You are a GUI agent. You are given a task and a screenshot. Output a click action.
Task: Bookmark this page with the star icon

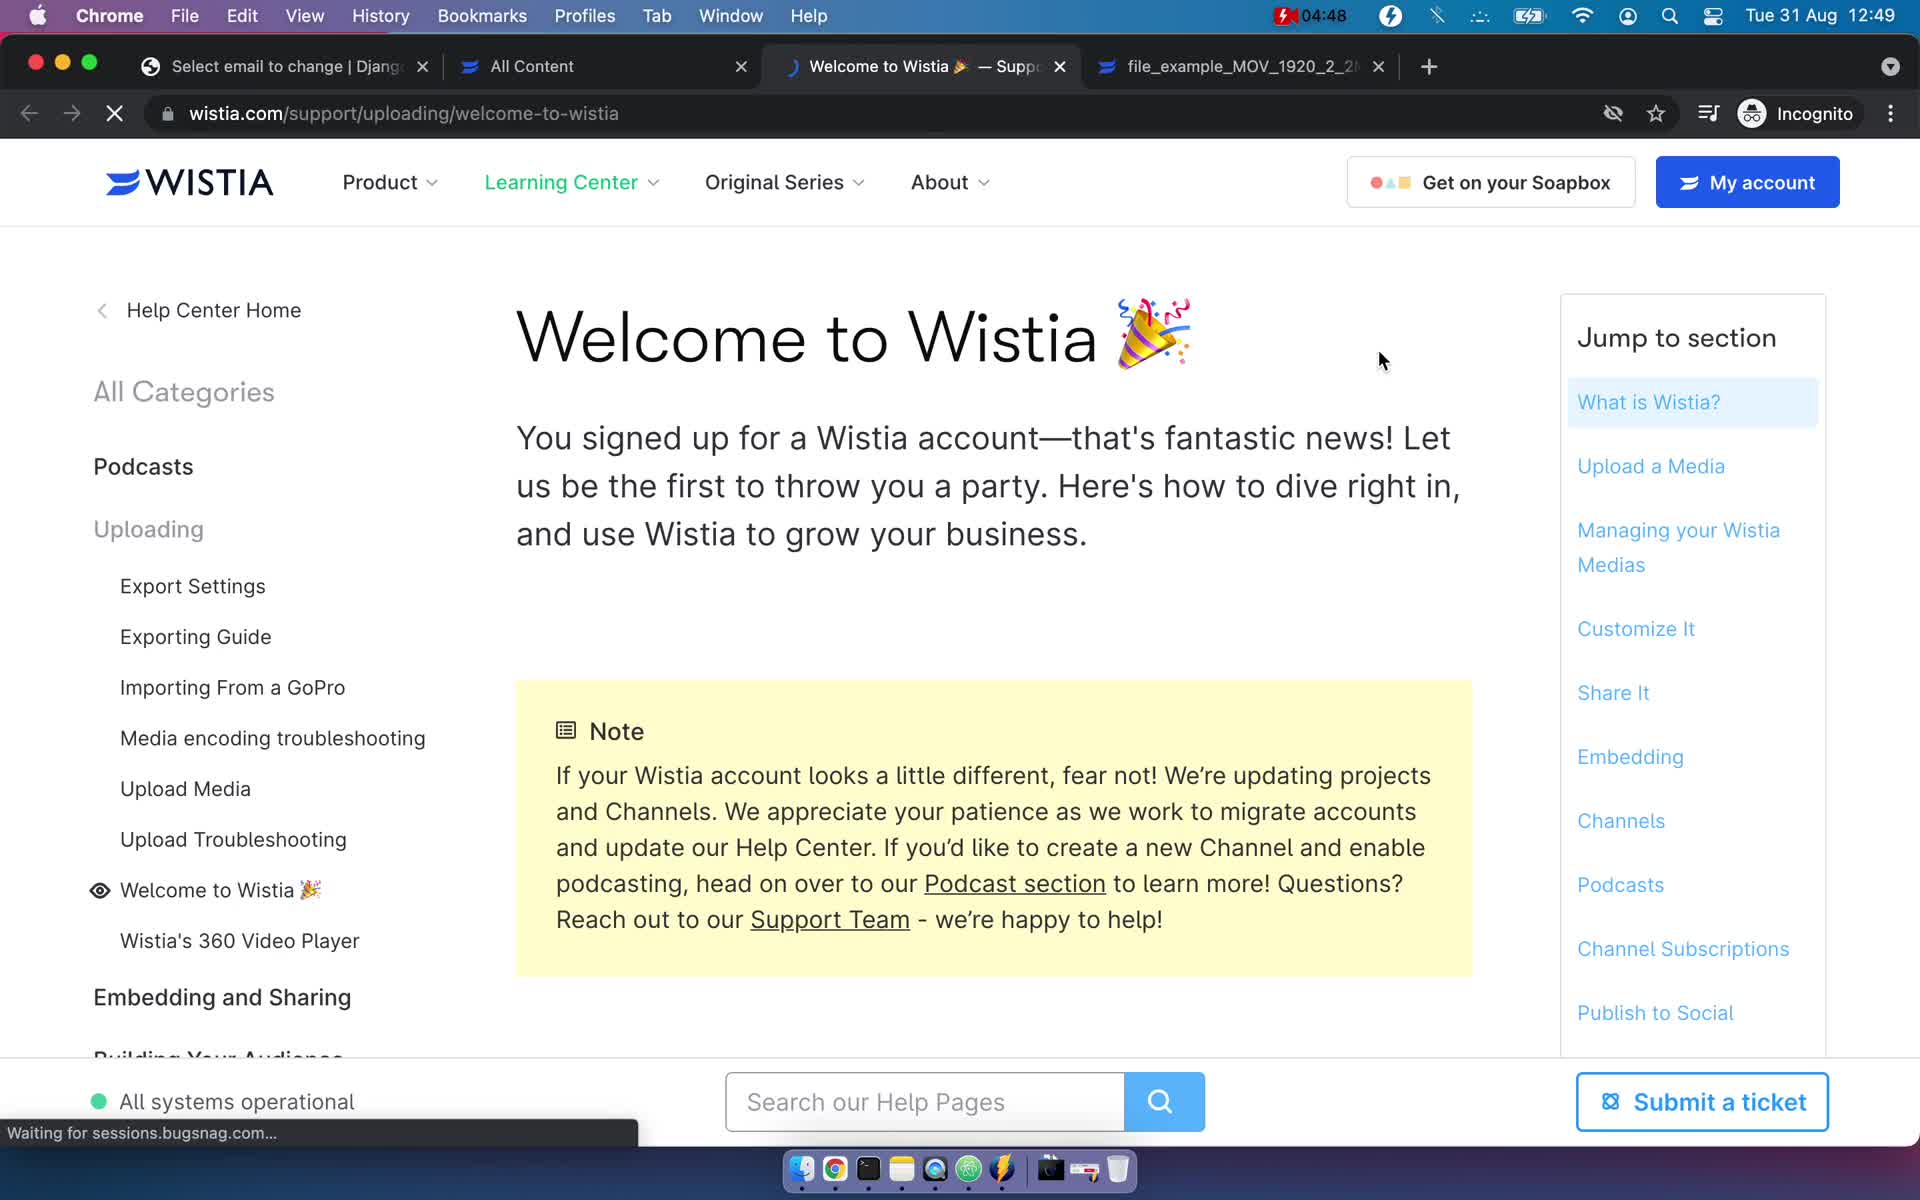(1656, 114)
